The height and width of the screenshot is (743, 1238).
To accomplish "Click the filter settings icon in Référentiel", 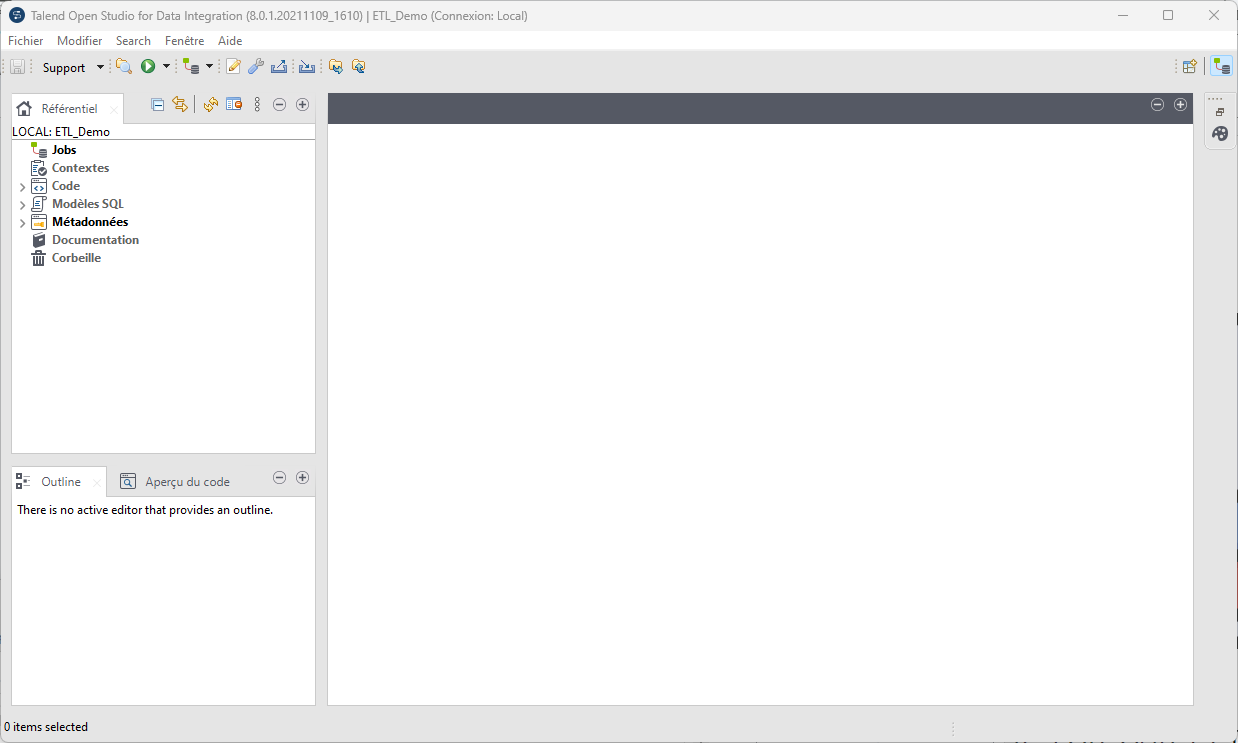I will click(234, 104).
